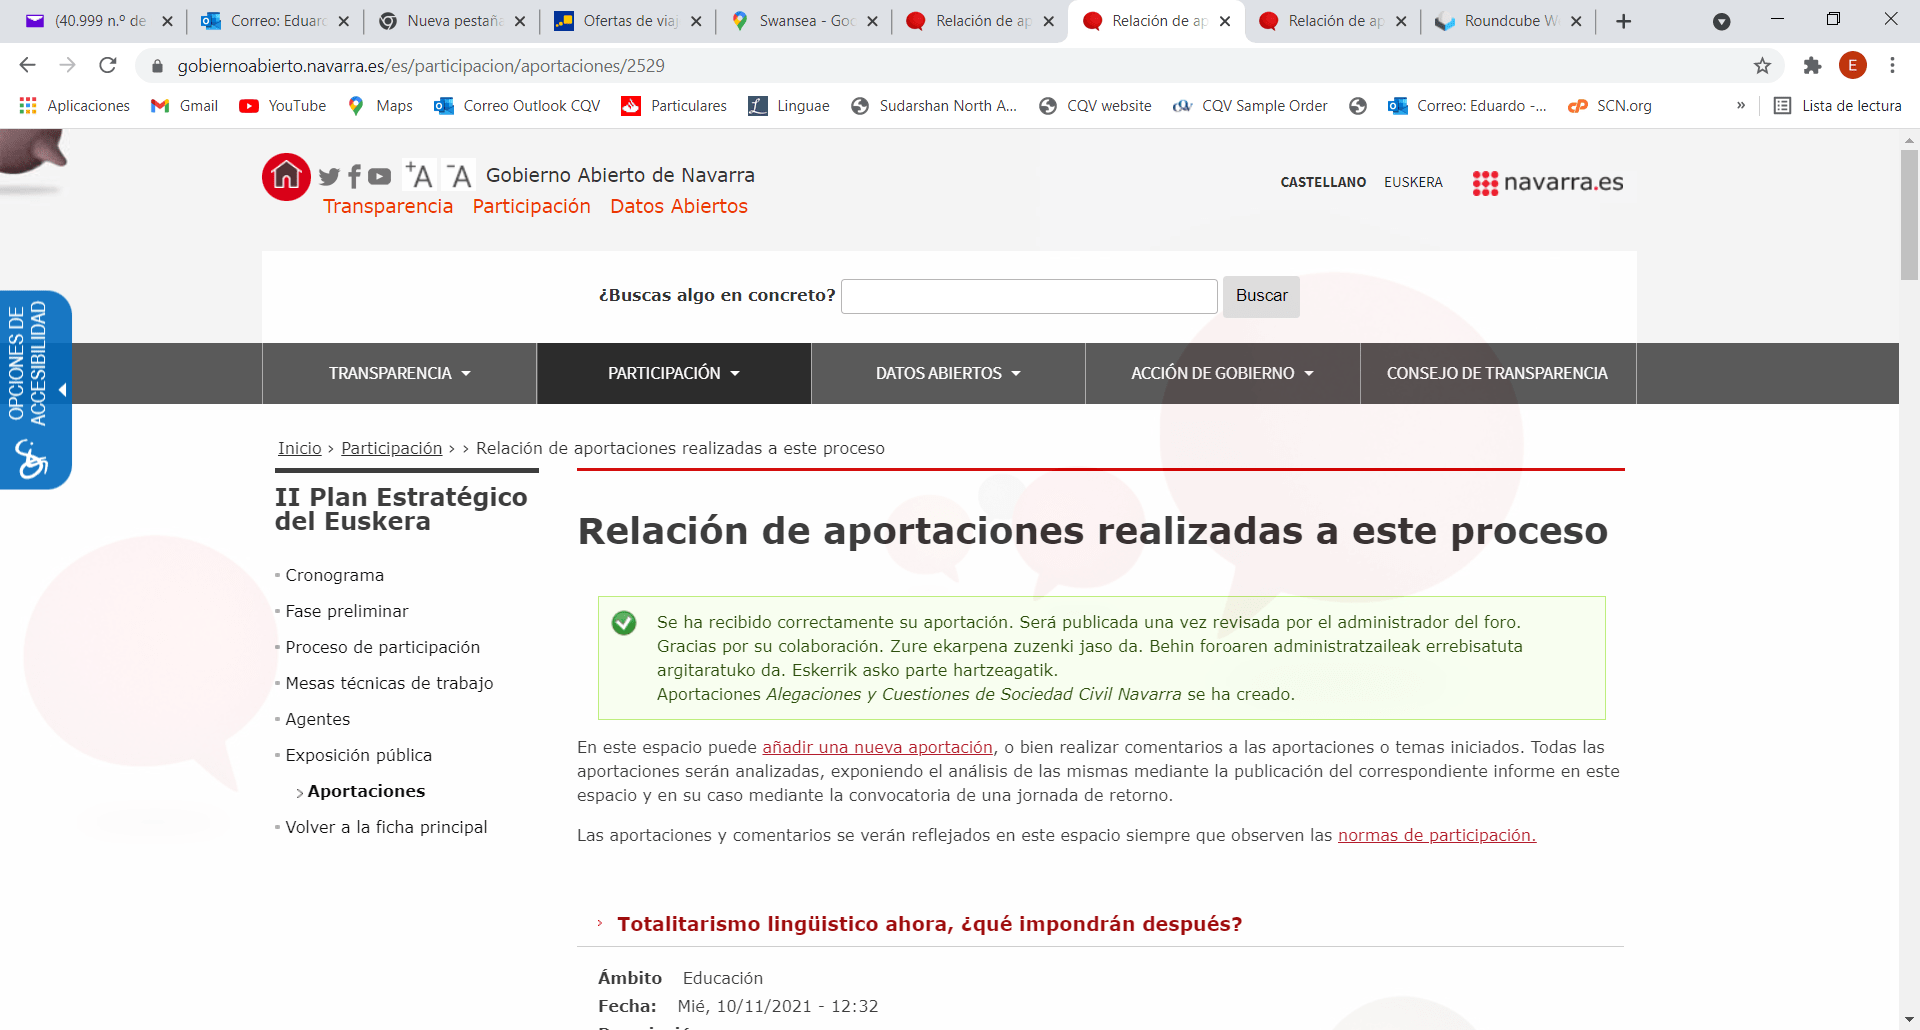This screenshot has width=1920, height=1030.
Task: Open the Gmail bookmark in the bookmarks bar
Action: pyautogui.click(x=184, y=105)
